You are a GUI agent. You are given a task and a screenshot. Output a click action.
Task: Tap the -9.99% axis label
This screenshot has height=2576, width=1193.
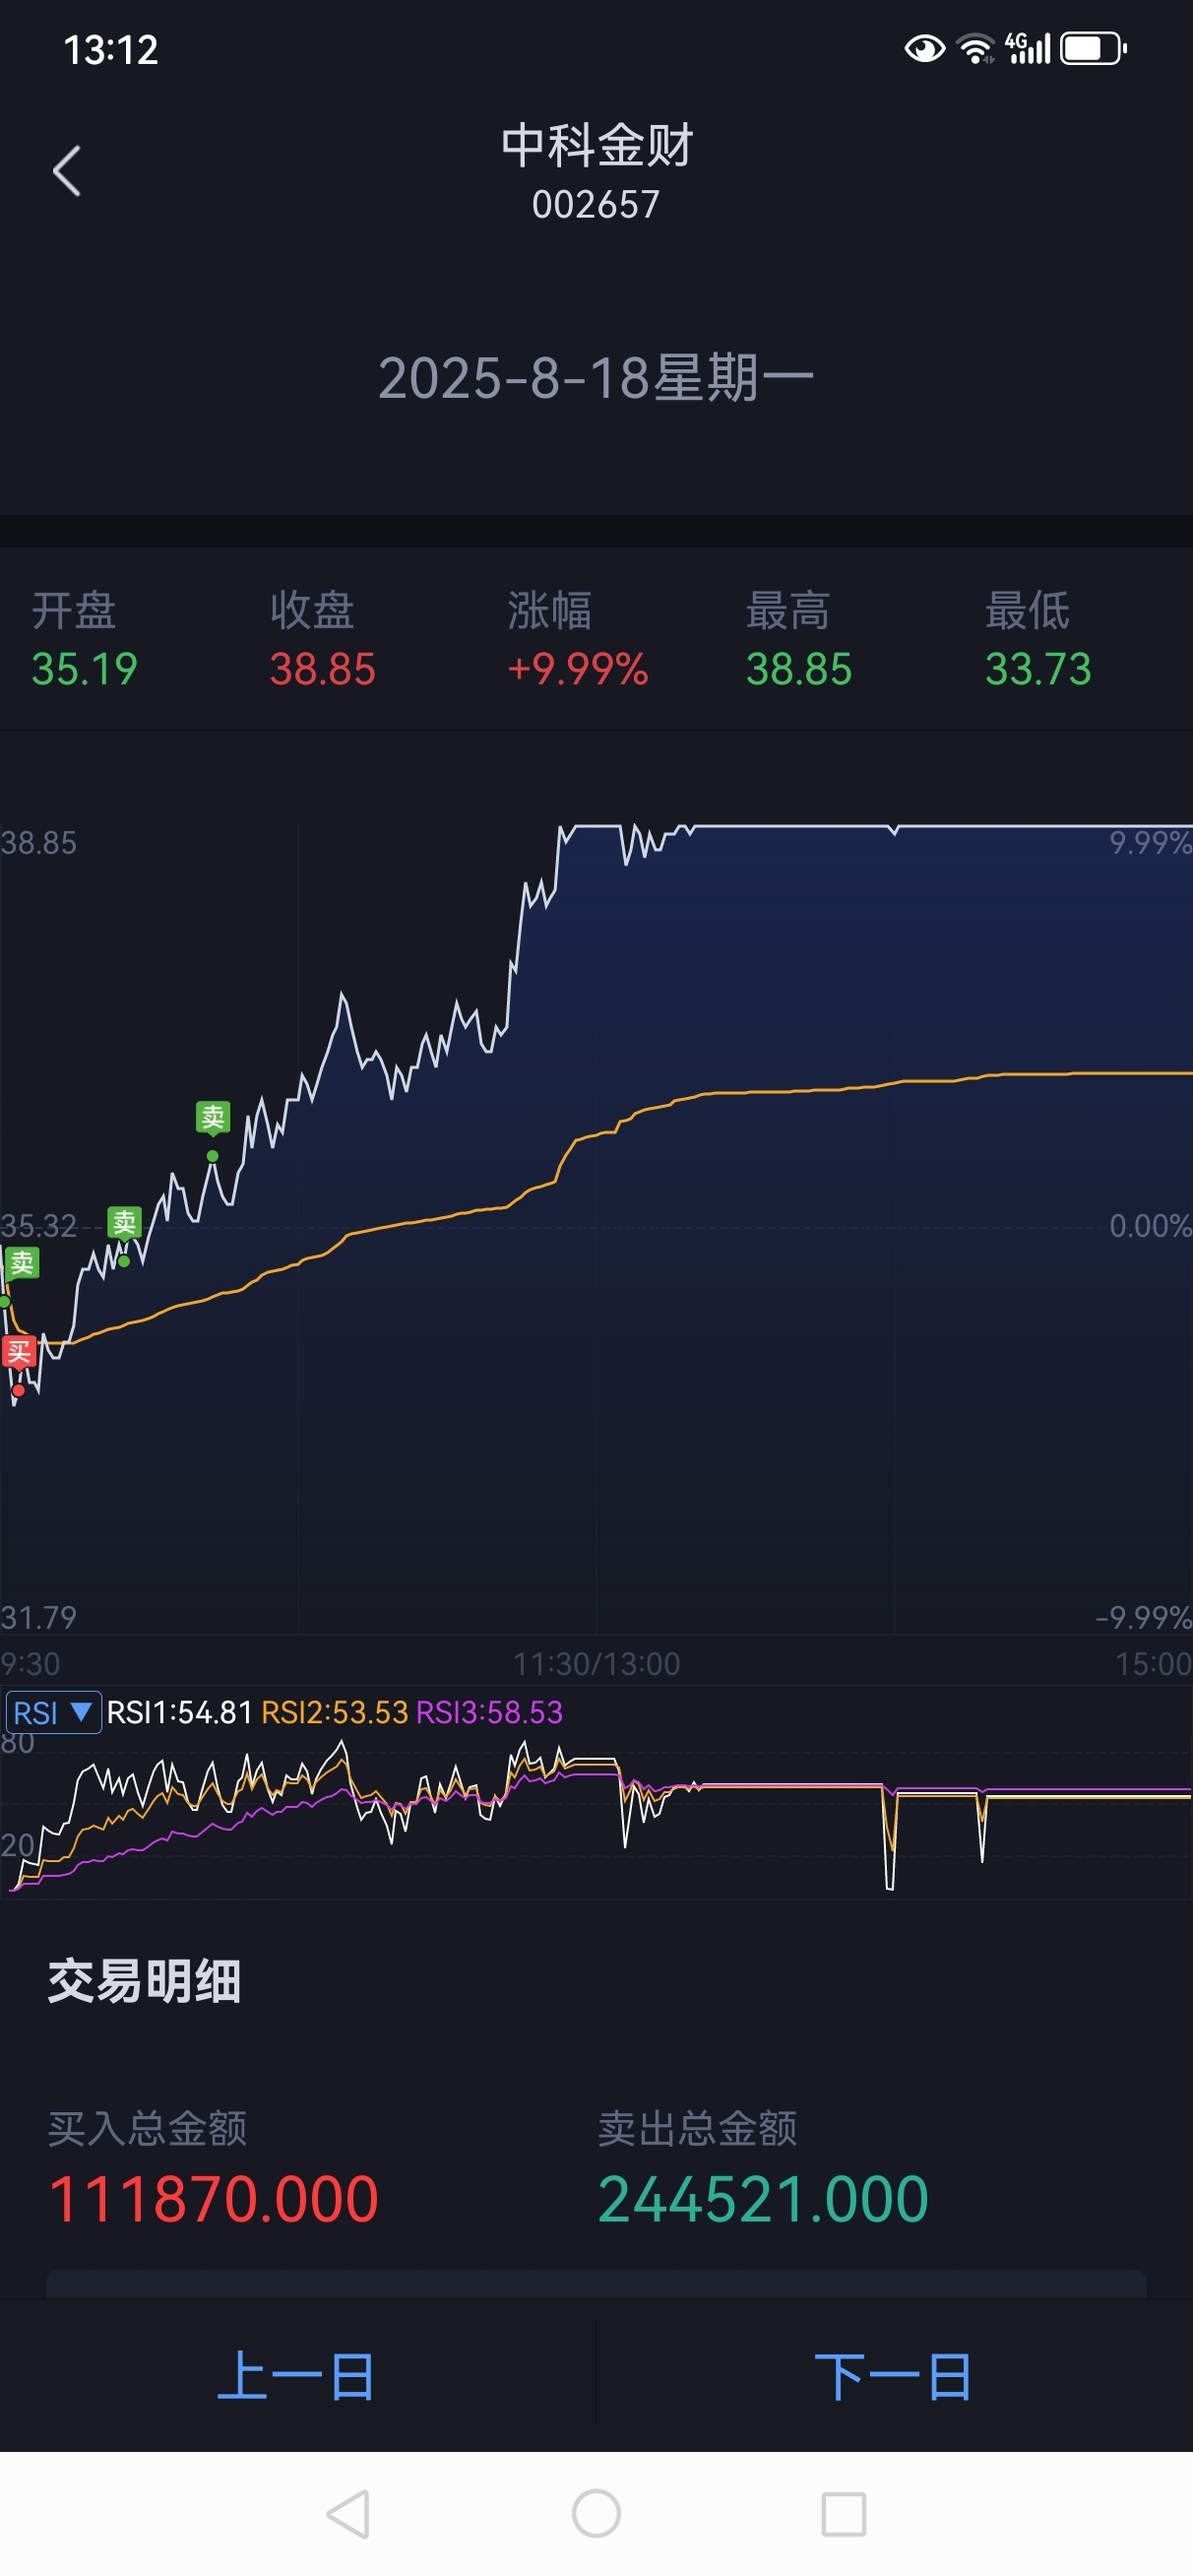[1143, 1617]
